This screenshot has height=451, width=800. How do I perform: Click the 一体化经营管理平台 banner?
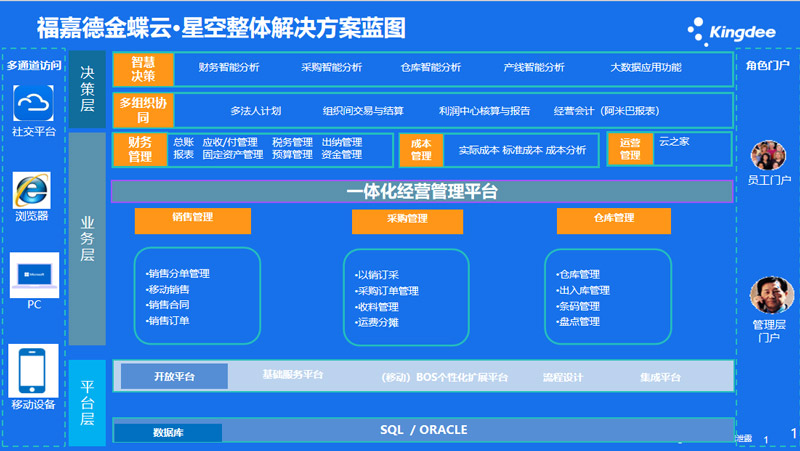[x=422, y=191]
